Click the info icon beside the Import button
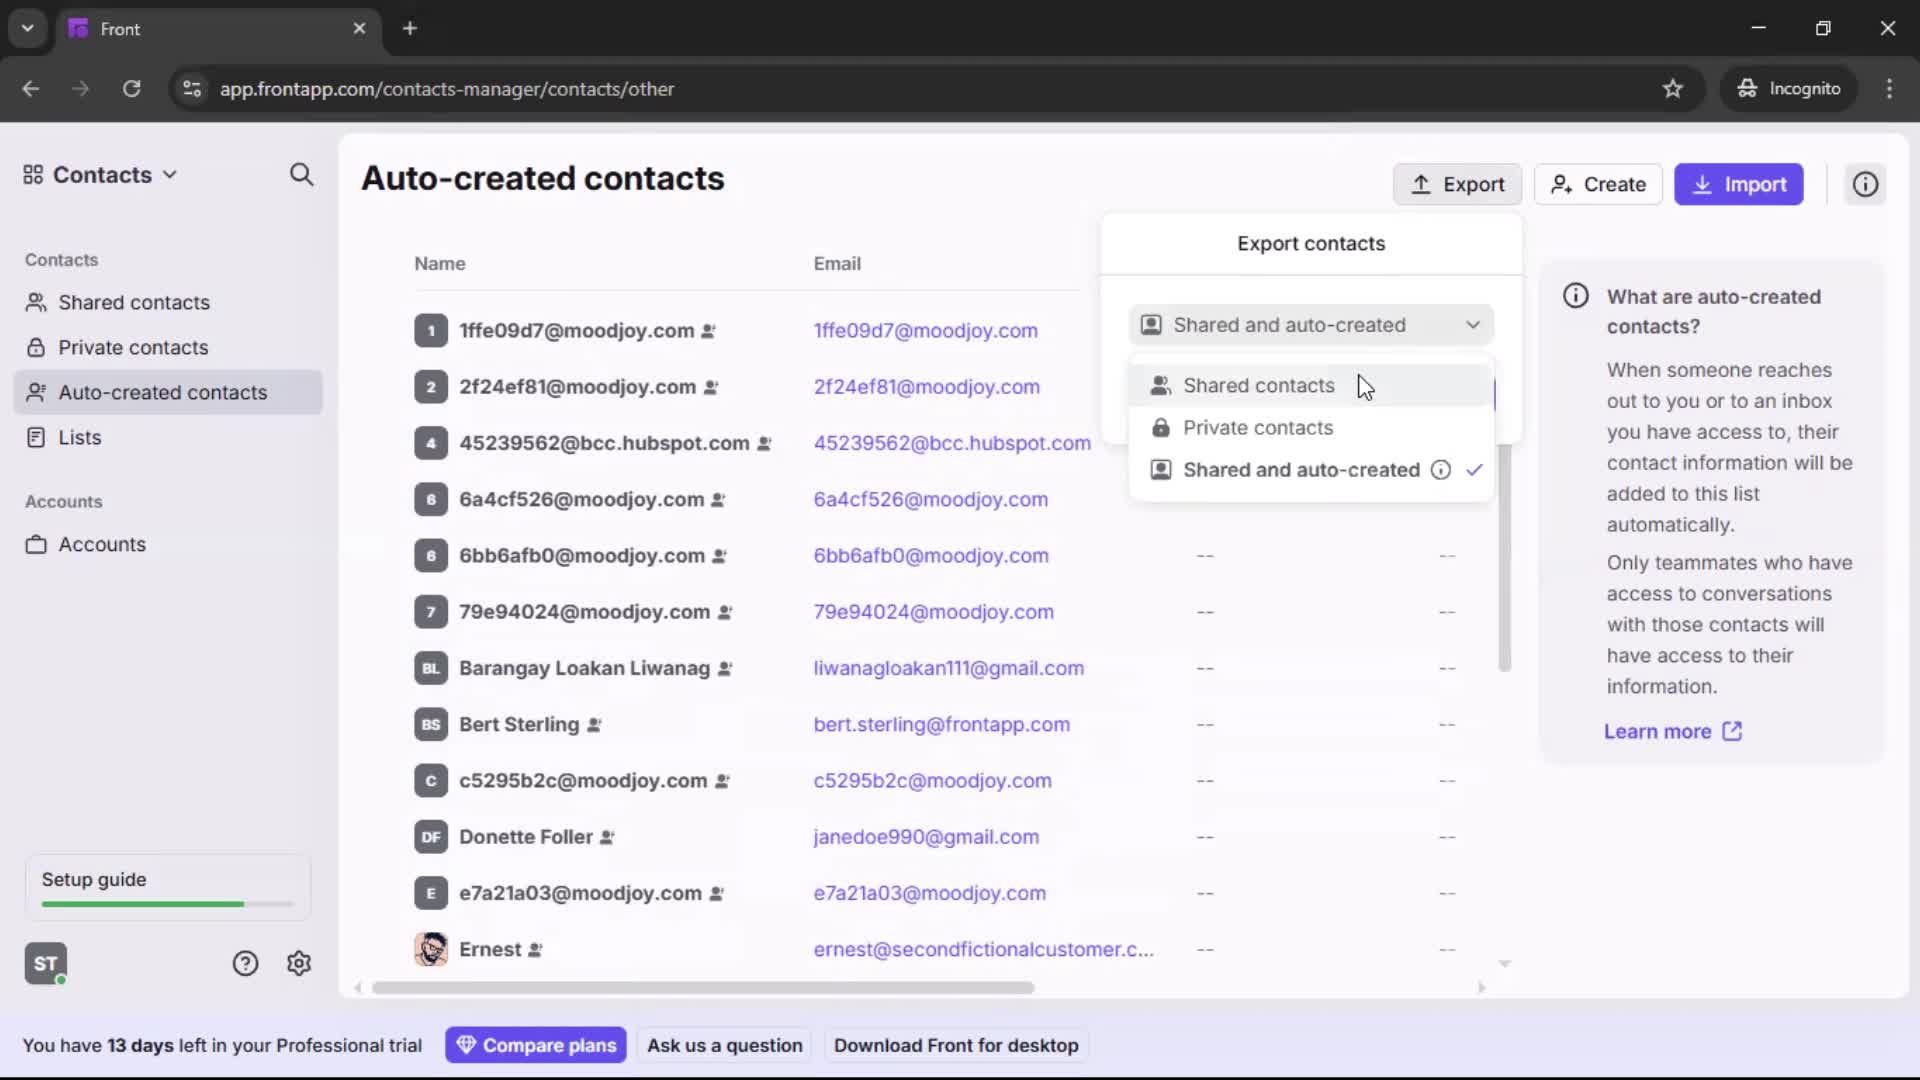This screenshot has width=1920, height=1080. 1865,184
